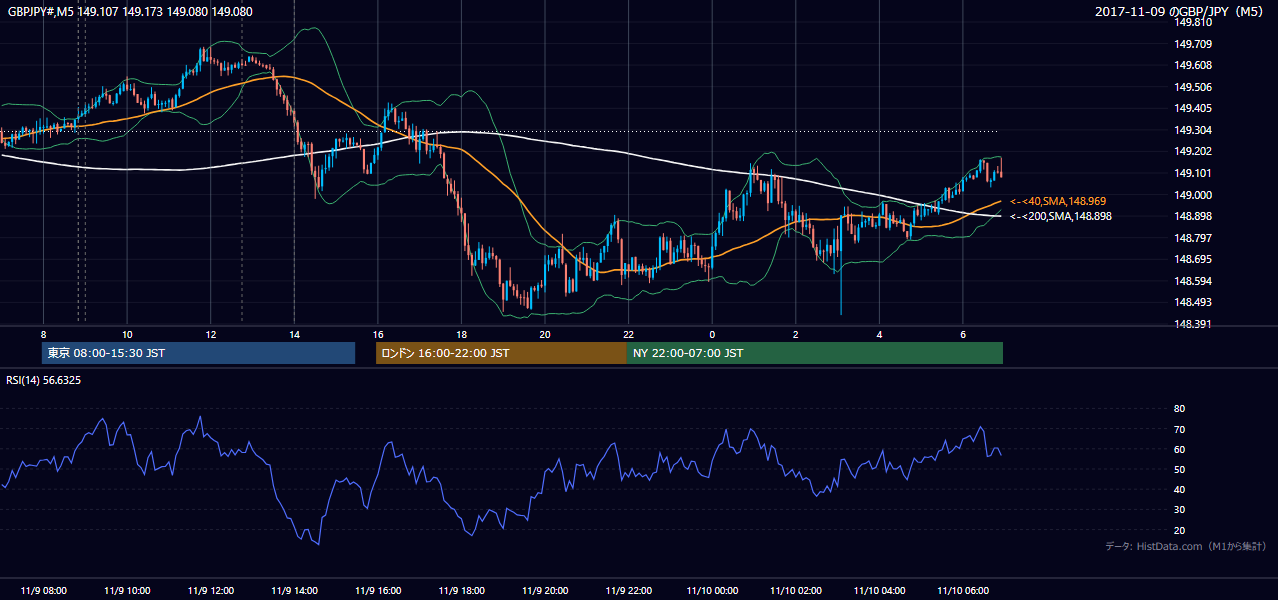The height and width of the screenshot is (600, 1278).
Task: Click hour label 14 under price chart
Action: point(294,334)
